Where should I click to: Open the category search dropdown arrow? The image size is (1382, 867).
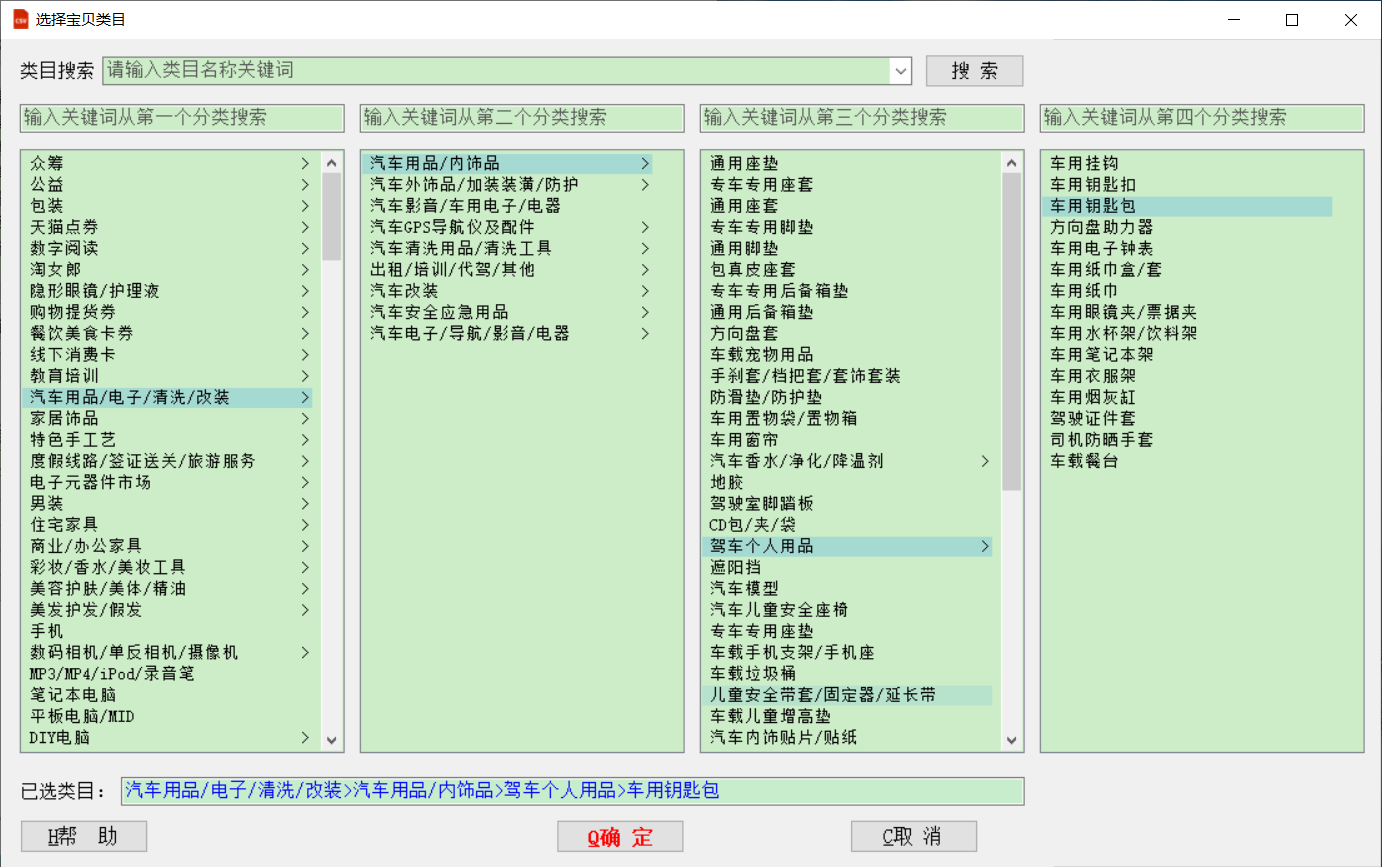click(x=901, y=71)
